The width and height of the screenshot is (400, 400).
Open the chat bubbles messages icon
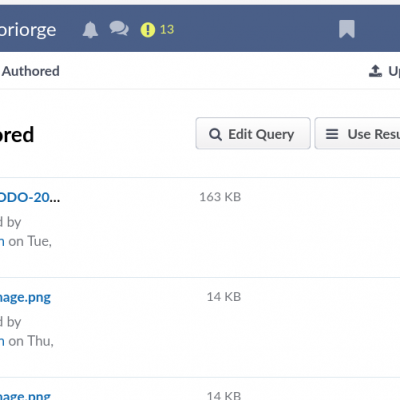pos(119,29)
